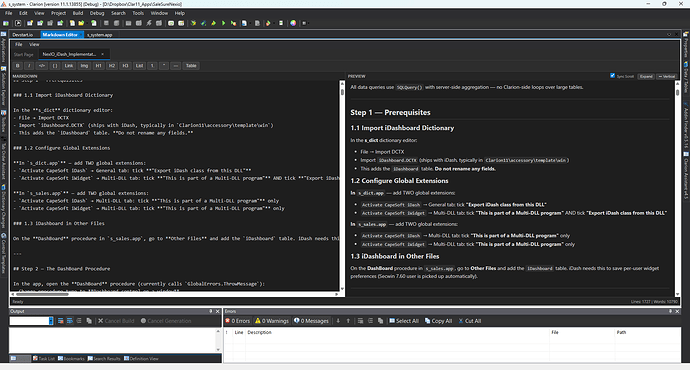Click the Italic (I) formatting button
This screenshot has height=370, width=690.
tap(29, 66)
